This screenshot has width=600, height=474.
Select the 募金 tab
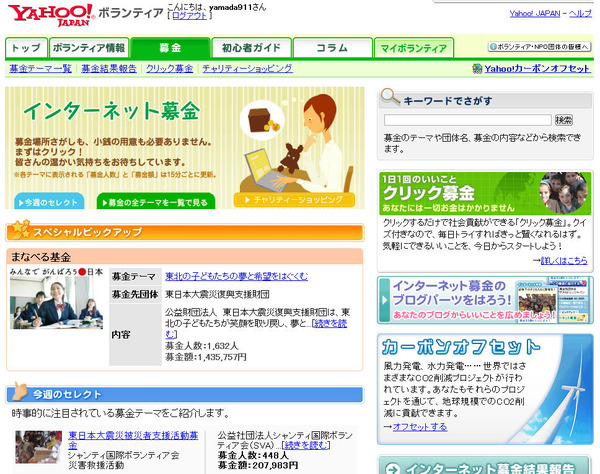(x=170, y=48)
